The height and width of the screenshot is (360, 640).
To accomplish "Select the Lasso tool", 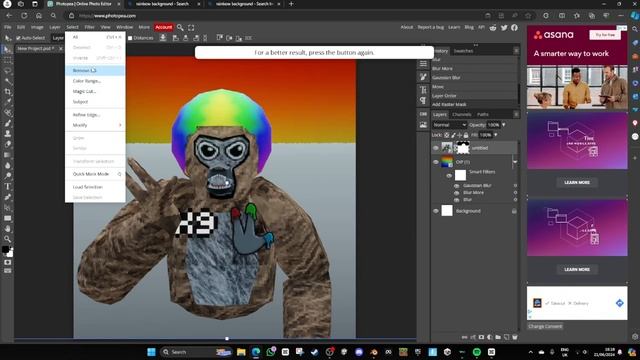I will pos(7,71).
